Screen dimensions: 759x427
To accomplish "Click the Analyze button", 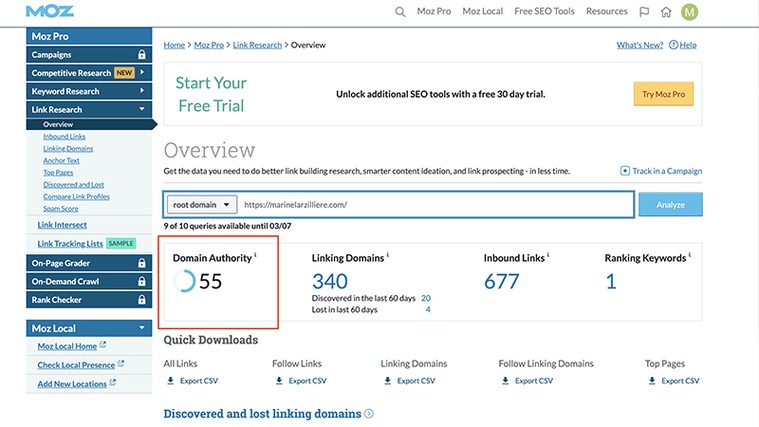I will click(x=670, y=205).
